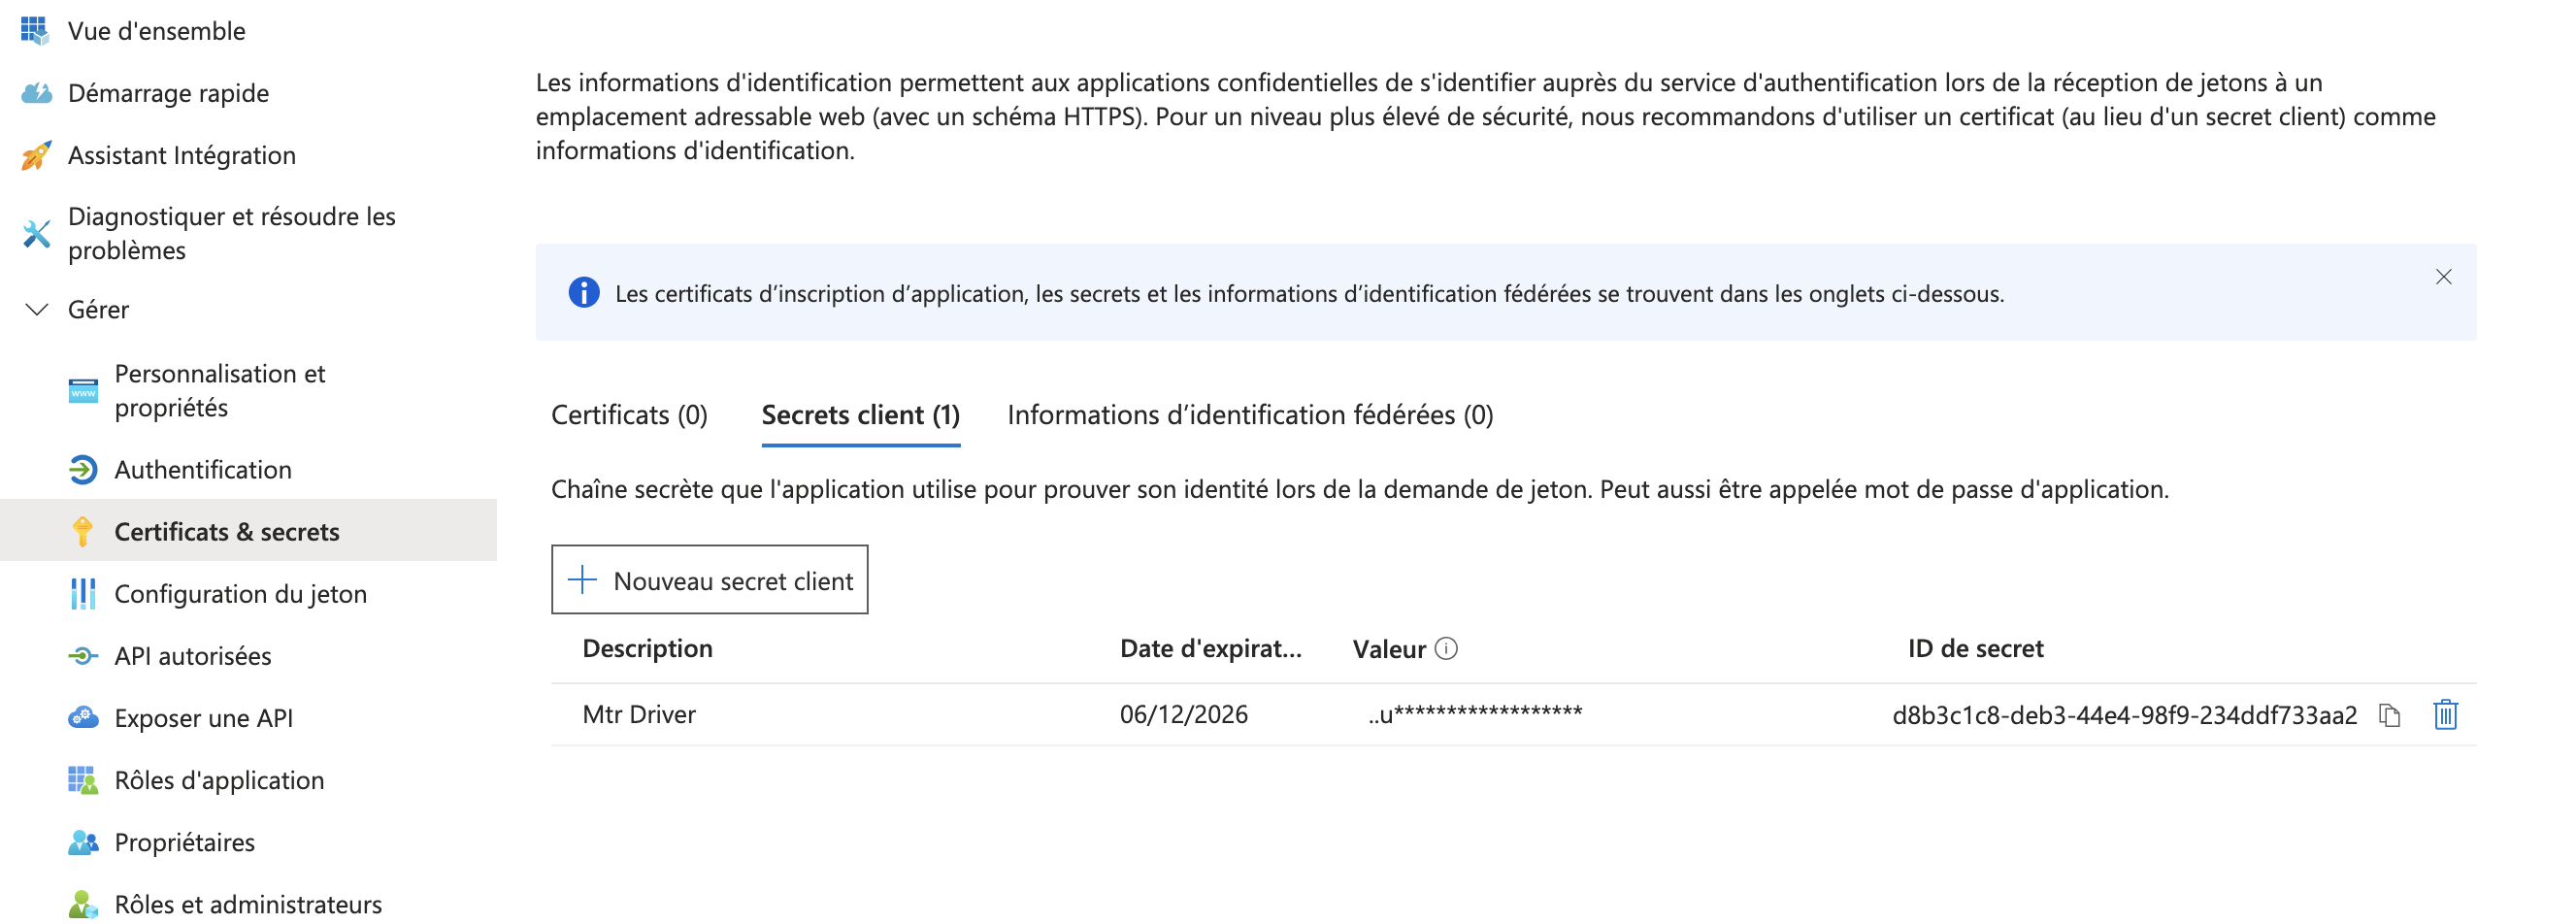The height and width of the screenshot is (924, 2576).
Task: Collapse the Gérer section chevron
Action: coord(36,310)
